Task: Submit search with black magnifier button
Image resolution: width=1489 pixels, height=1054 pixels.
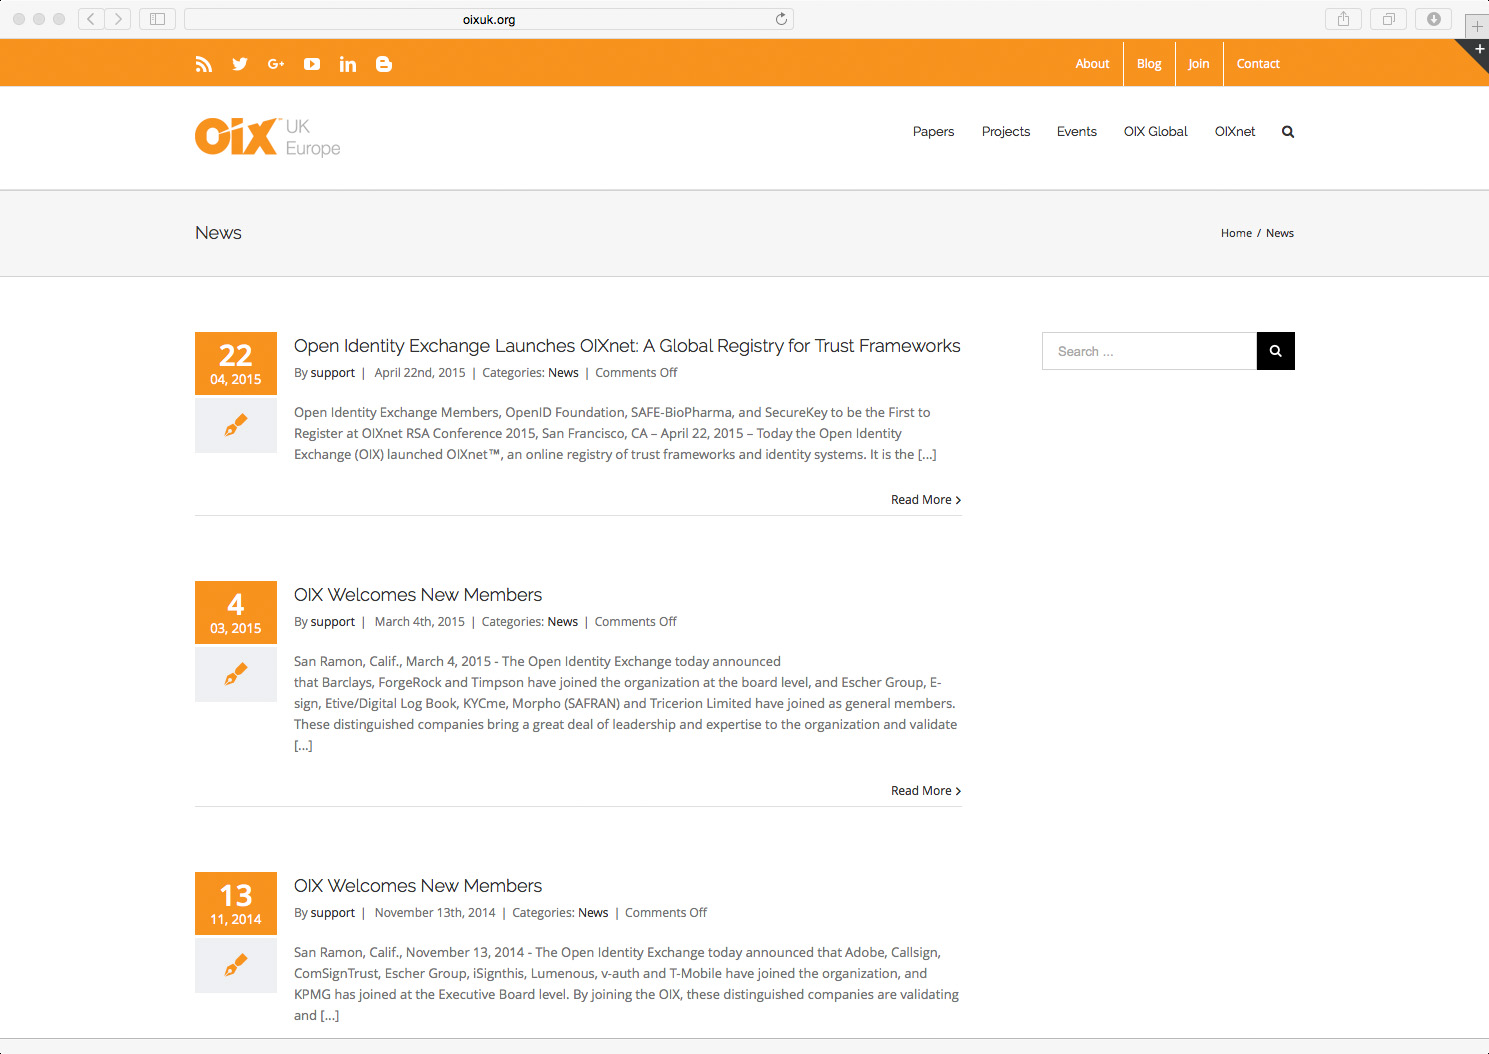Action: pyautogui.click(x=1276, y=351)
